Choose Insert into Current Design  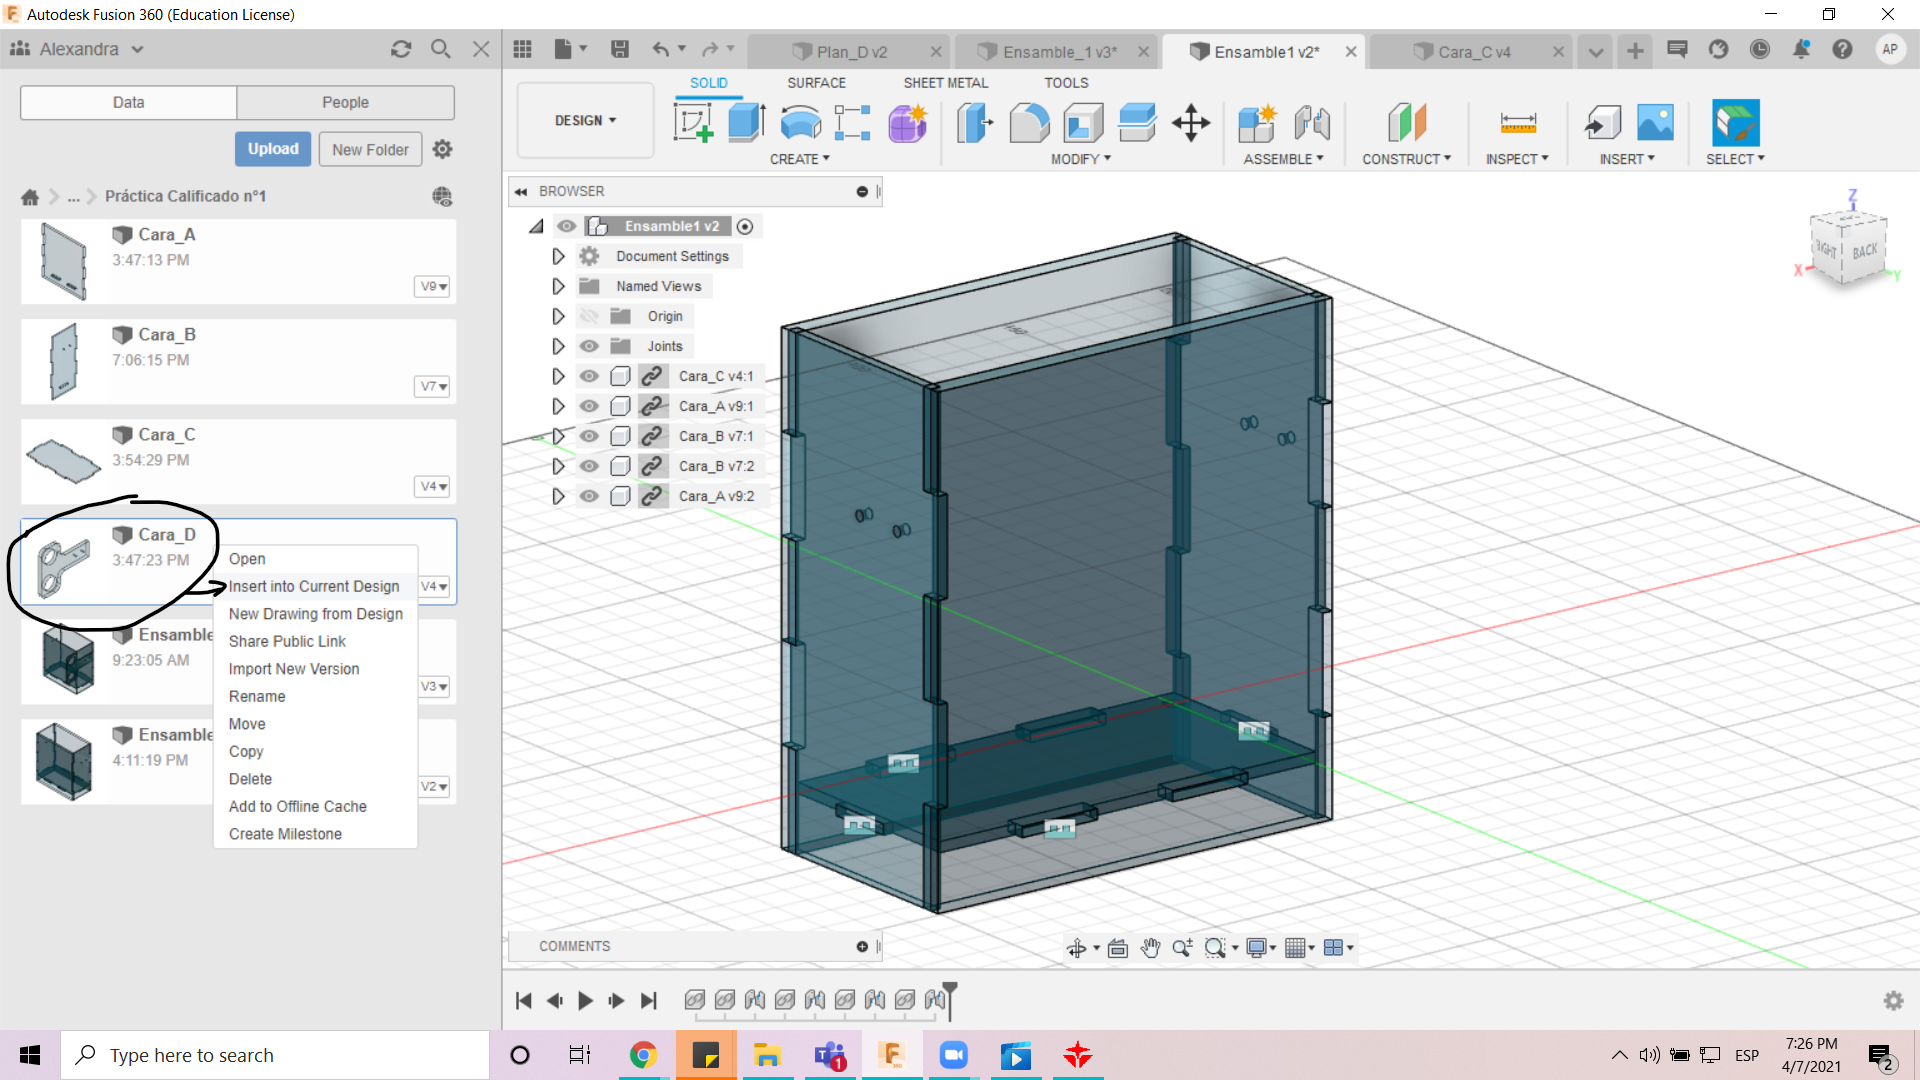click(x=313, y=586)
